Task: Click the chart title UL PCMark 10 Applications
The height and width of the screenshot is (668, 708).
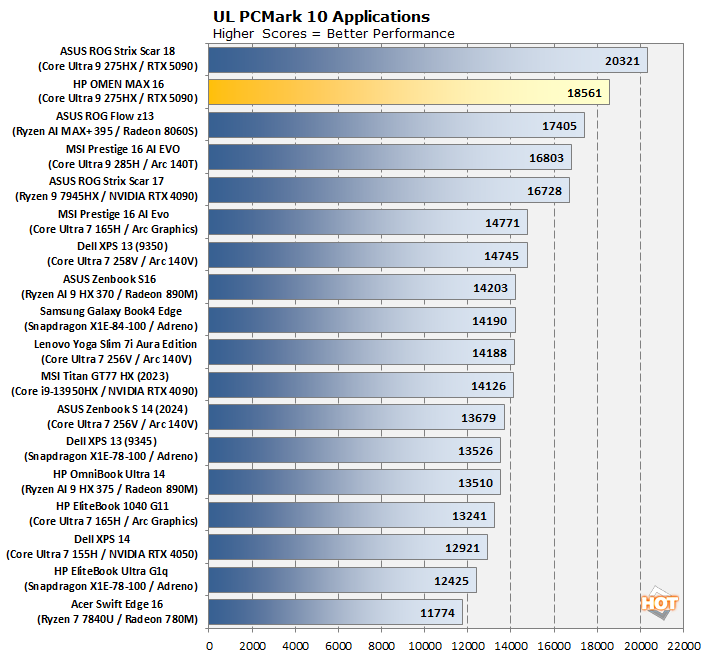Action: 321,17
